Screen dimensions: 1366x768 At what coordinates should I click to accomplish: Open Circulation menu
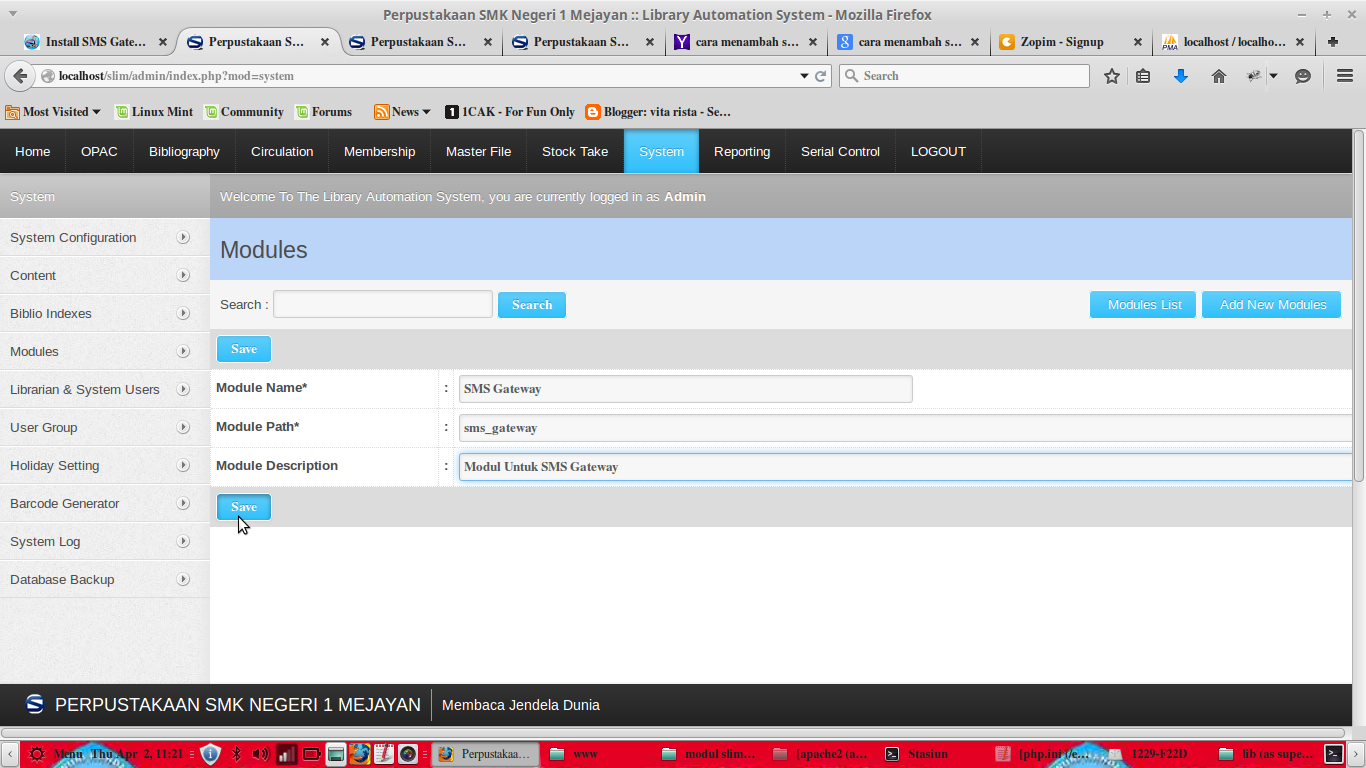pyautogui.click(x=282, y=151)
